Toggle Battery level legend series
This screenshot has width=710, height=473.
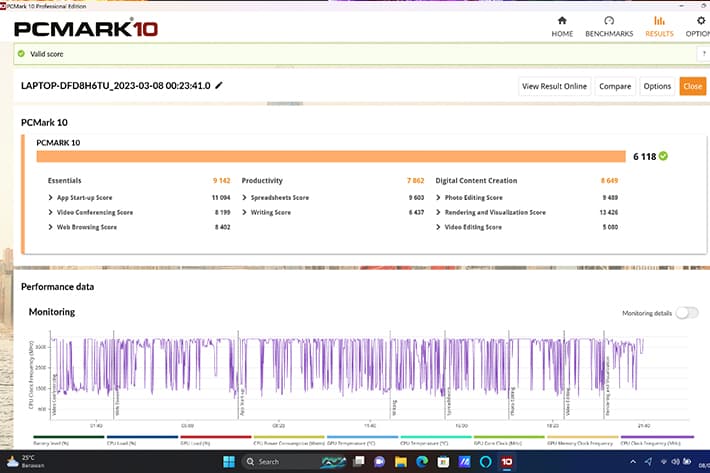68,441
